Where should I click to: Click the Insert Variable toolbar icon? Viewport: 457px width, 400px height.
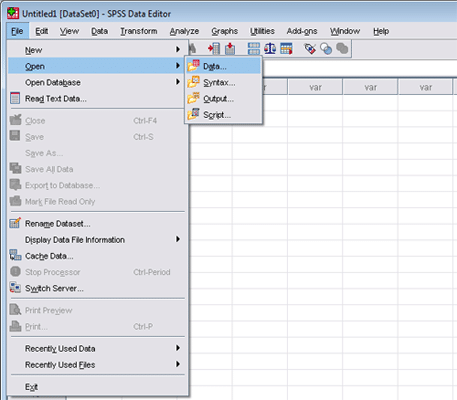coord(230,49)
